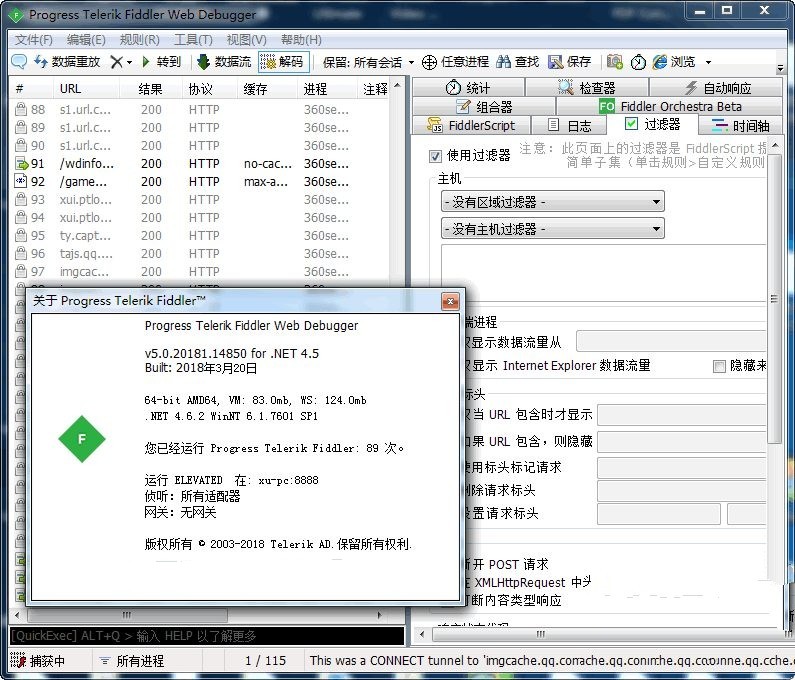Screen dimensions: 795x680
Task: Sort sessions by URL column header
Action: coord(86,89)
